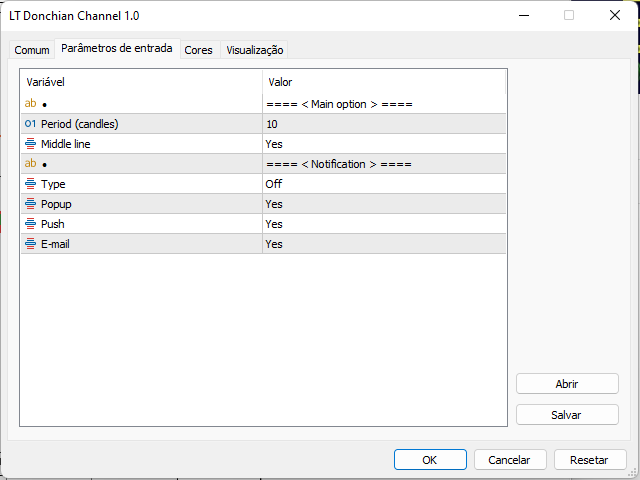Open the Popup Yes value dropdown

coord(384,204)
